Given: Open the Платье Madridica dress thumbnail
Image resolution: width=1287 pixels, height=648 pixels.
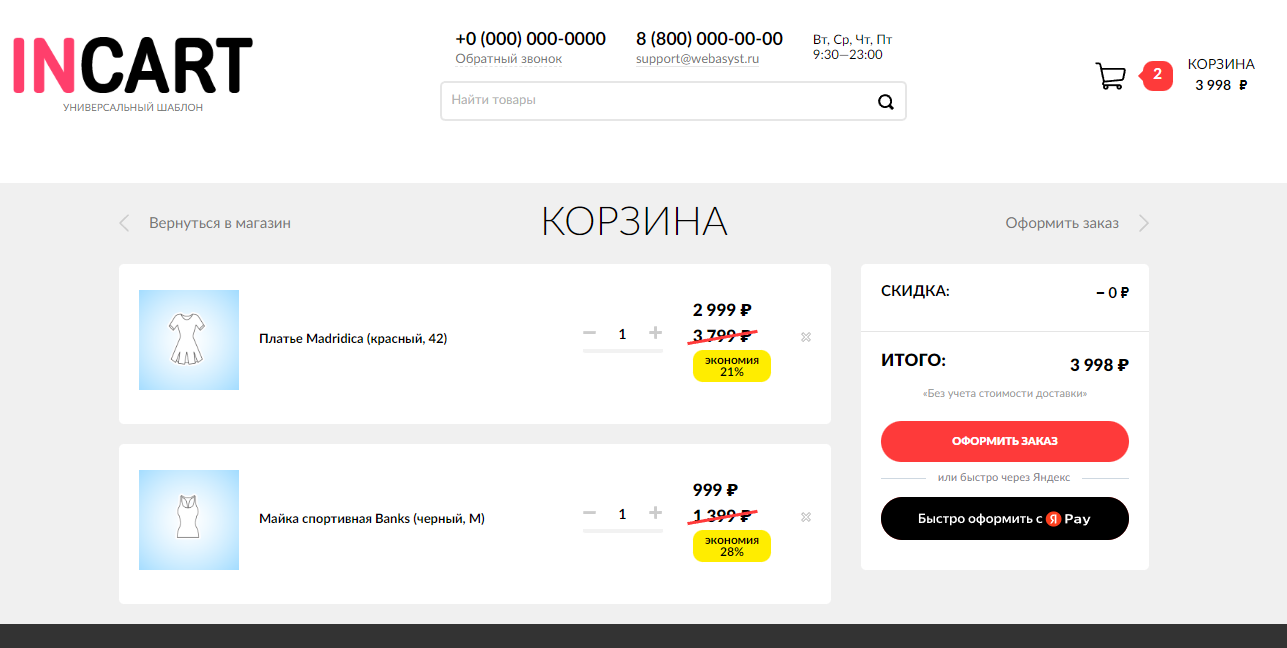Looking at the screenshot, I should [x=189, y=340].
